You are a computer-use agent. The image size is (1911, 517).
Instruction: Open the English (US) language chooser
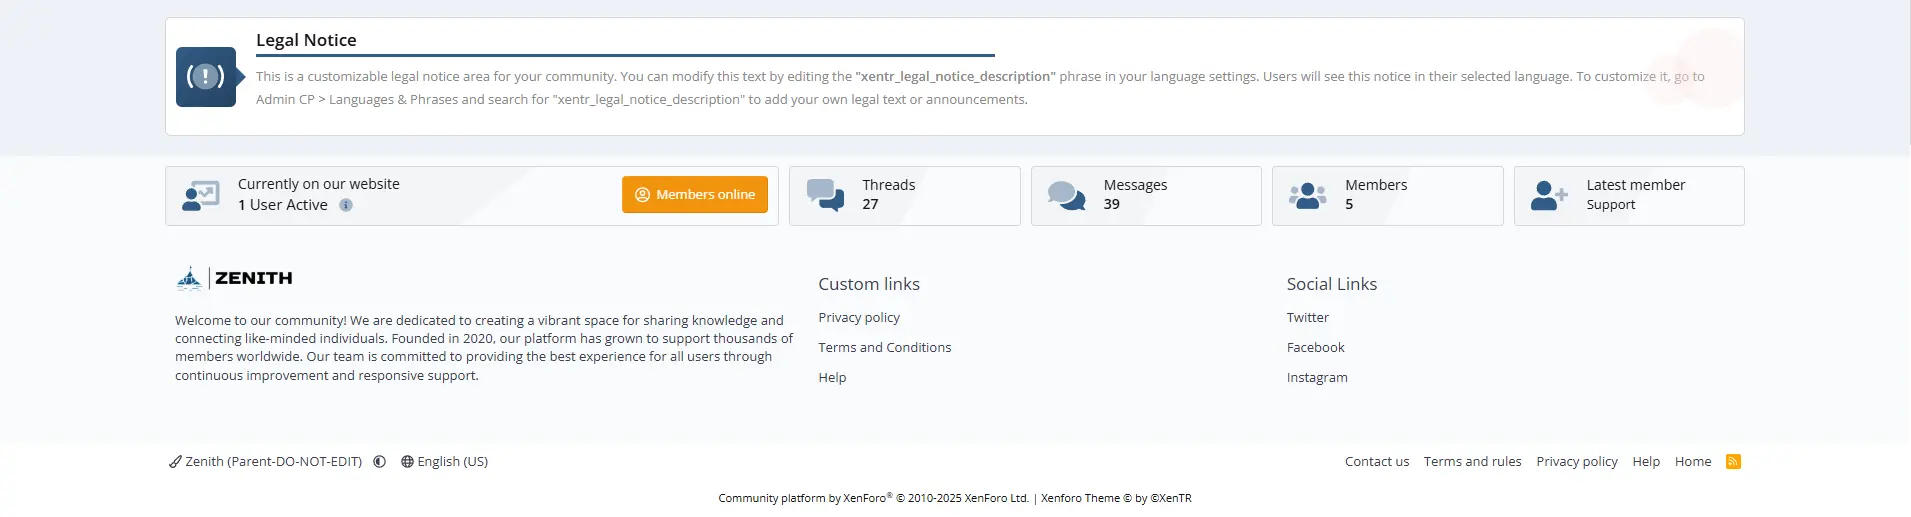(445, 462)
